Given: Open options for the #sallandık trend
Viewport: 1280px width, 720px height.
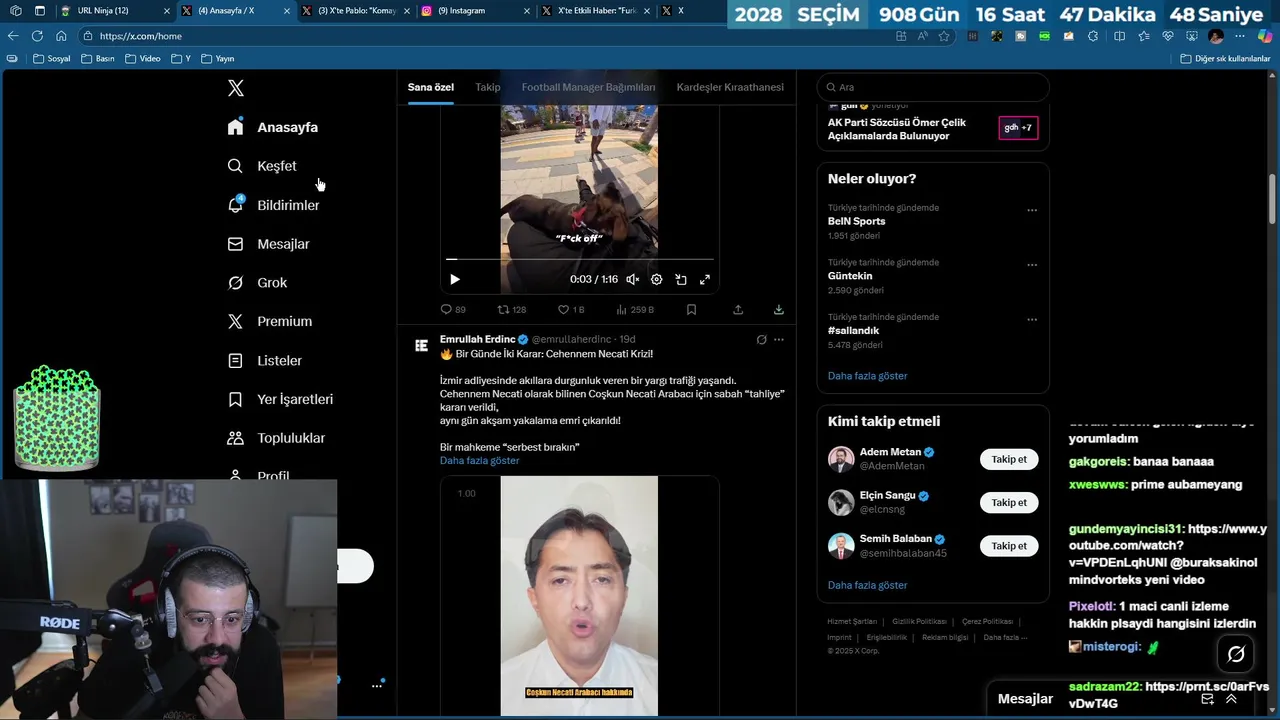Looking at the screenshot, I should [x=1032, y=319].
